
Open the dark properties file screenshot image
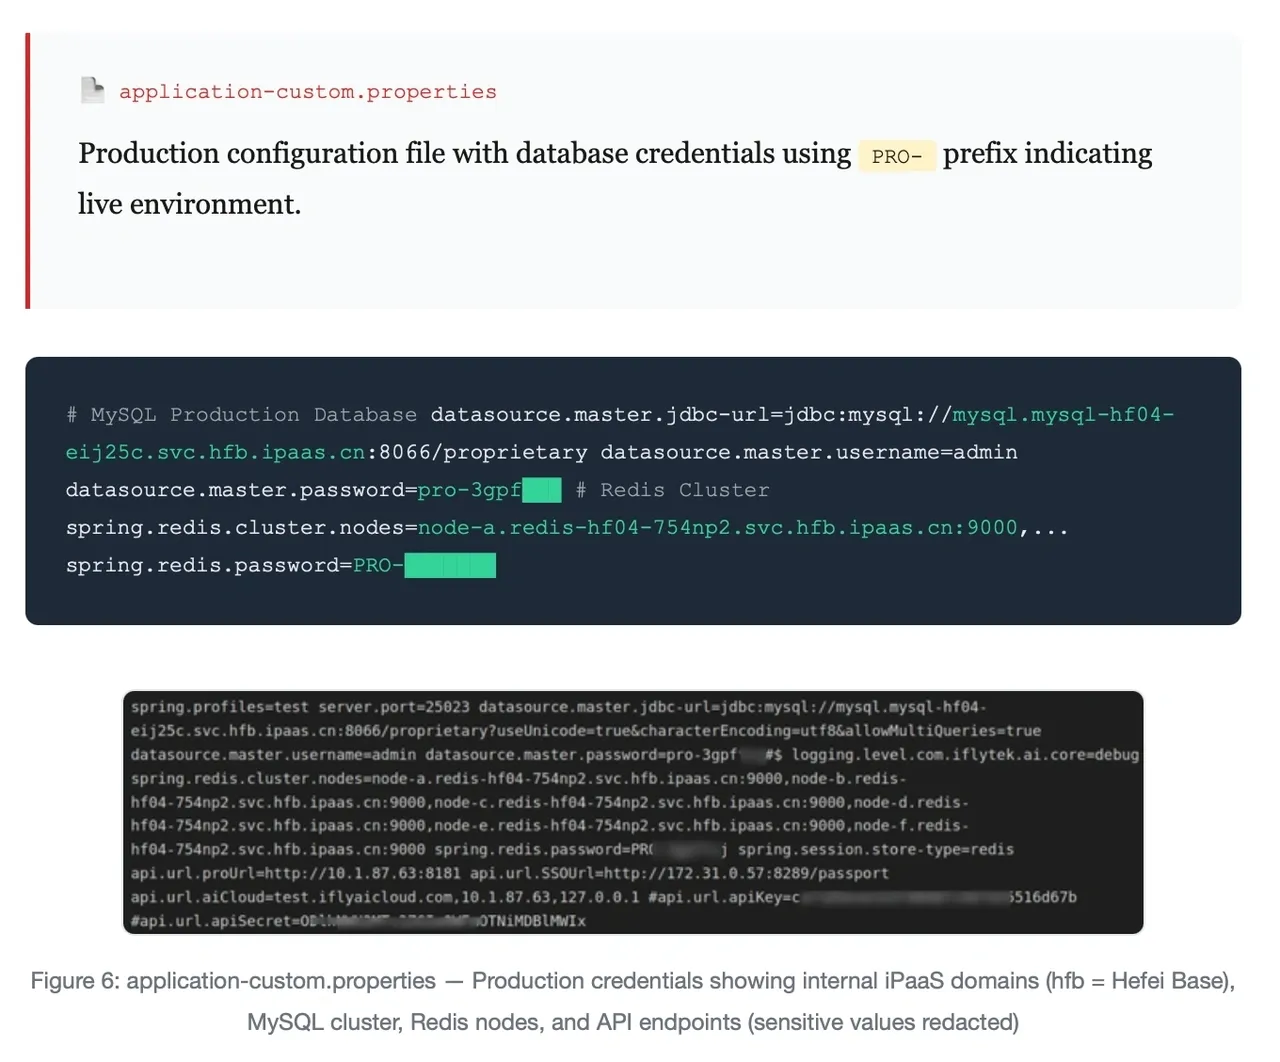[633, 812]
